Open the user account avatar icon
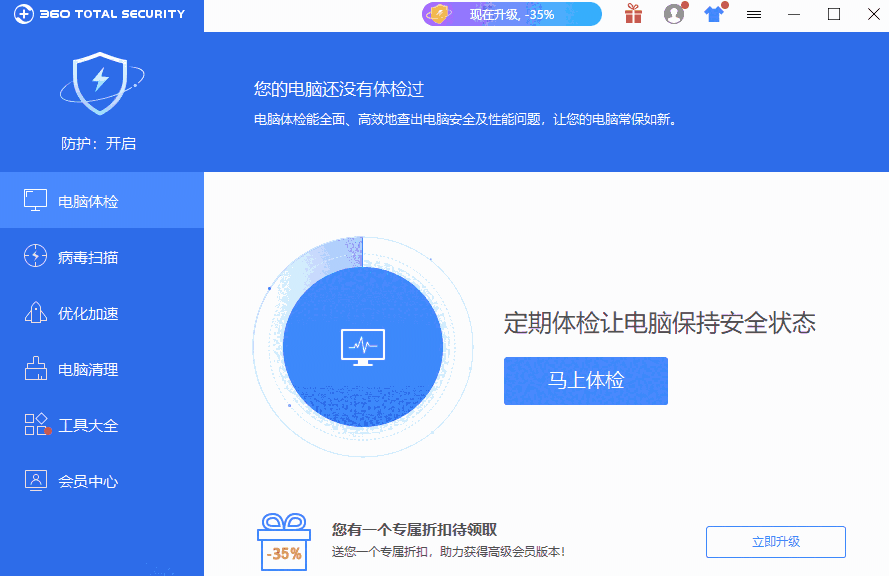889x576 pixels. (673, 14)
